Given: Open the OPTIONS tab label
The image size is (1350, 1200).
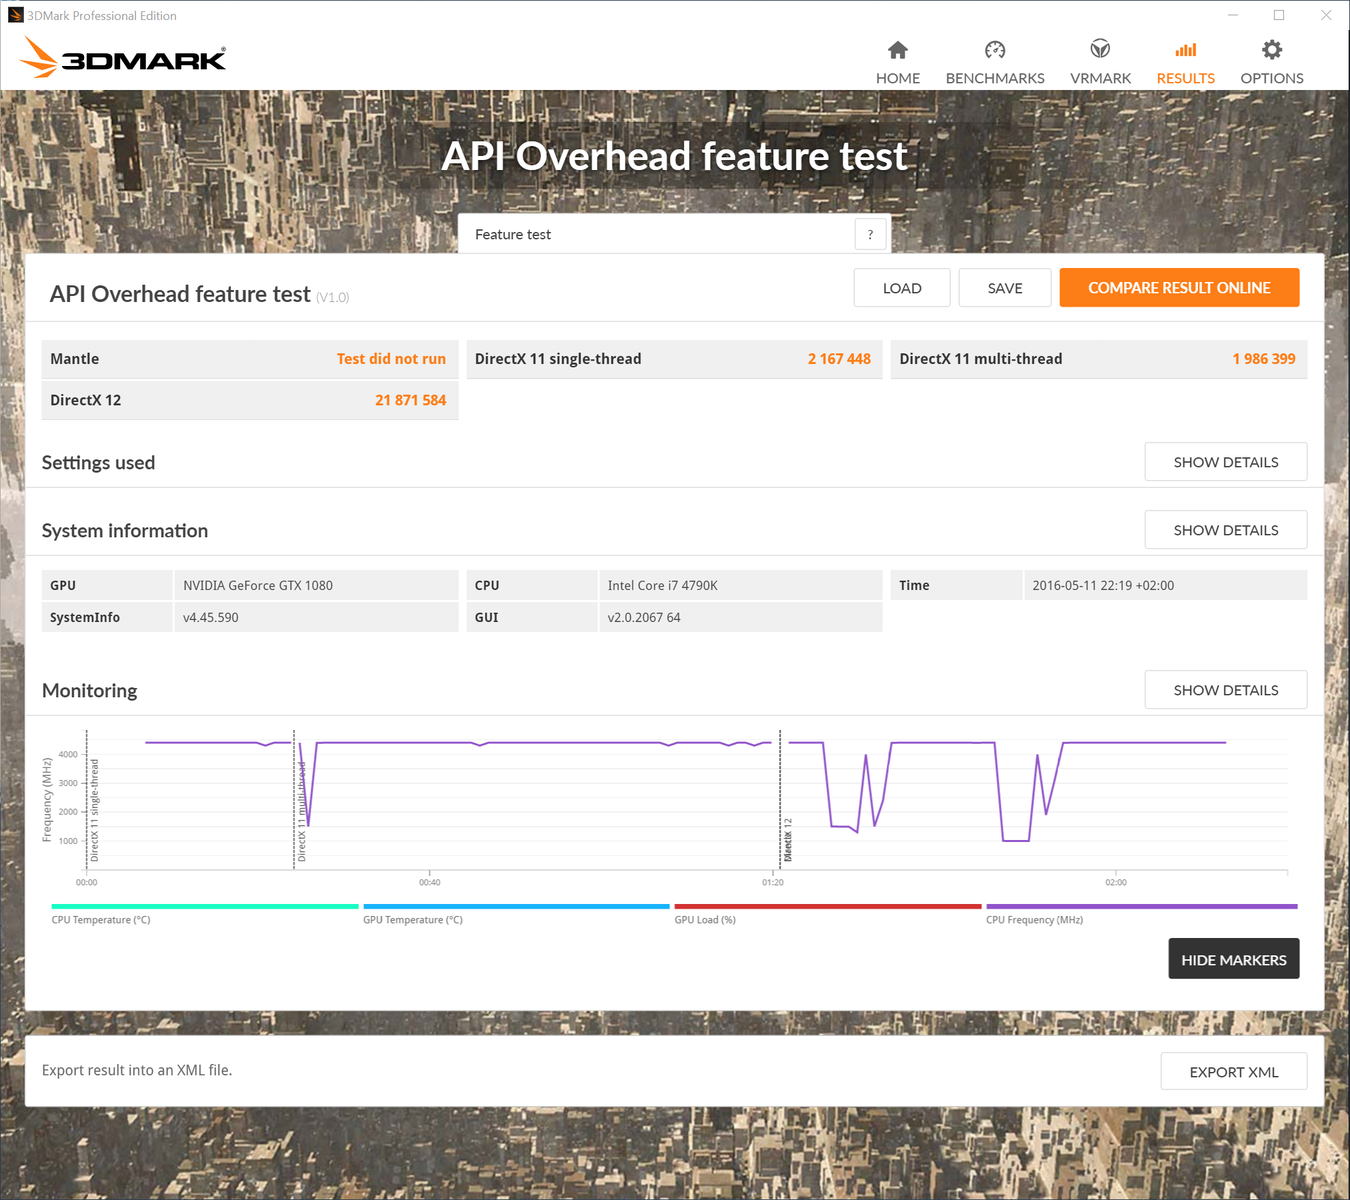Looking at the screenshot, I should pyautogui.click(x=1272, y=78).
